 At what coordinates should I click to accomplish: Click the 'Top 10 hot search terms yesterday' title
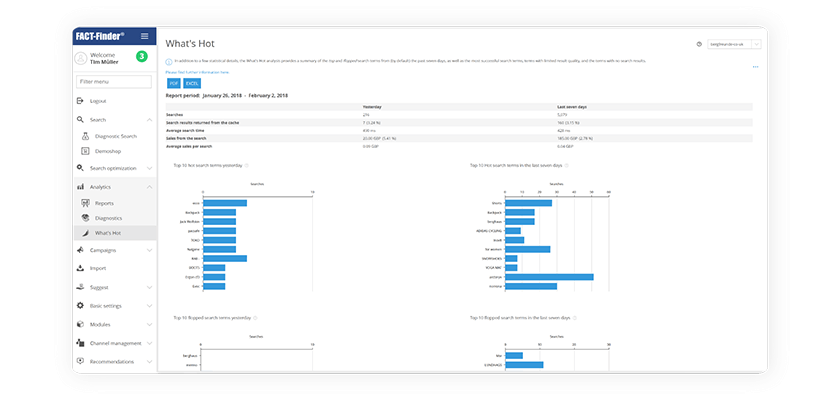tap(208, 165)
